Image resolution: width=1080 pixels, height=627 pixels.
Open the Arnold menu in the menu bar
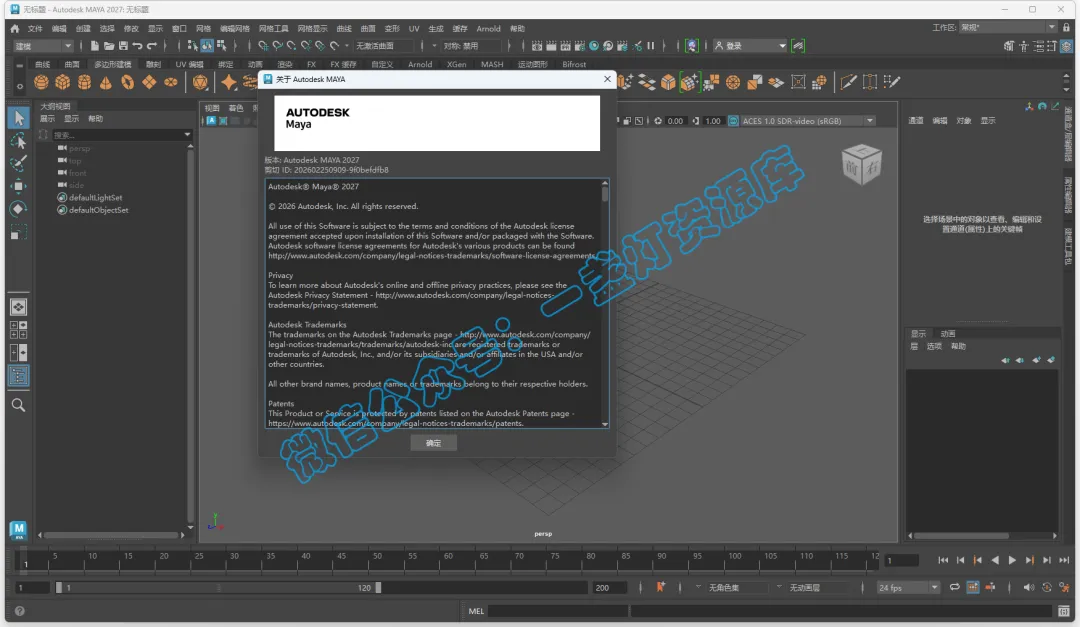tap(488, 29)
